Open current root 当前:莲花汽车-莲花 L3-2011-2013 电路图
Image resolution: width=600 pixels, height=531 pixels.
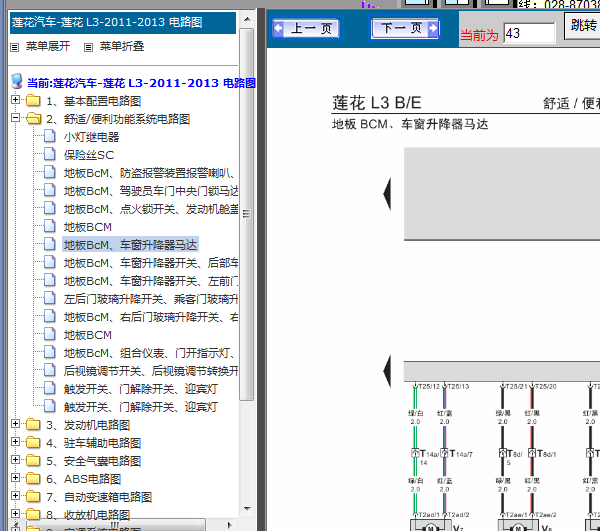(141, 83)
